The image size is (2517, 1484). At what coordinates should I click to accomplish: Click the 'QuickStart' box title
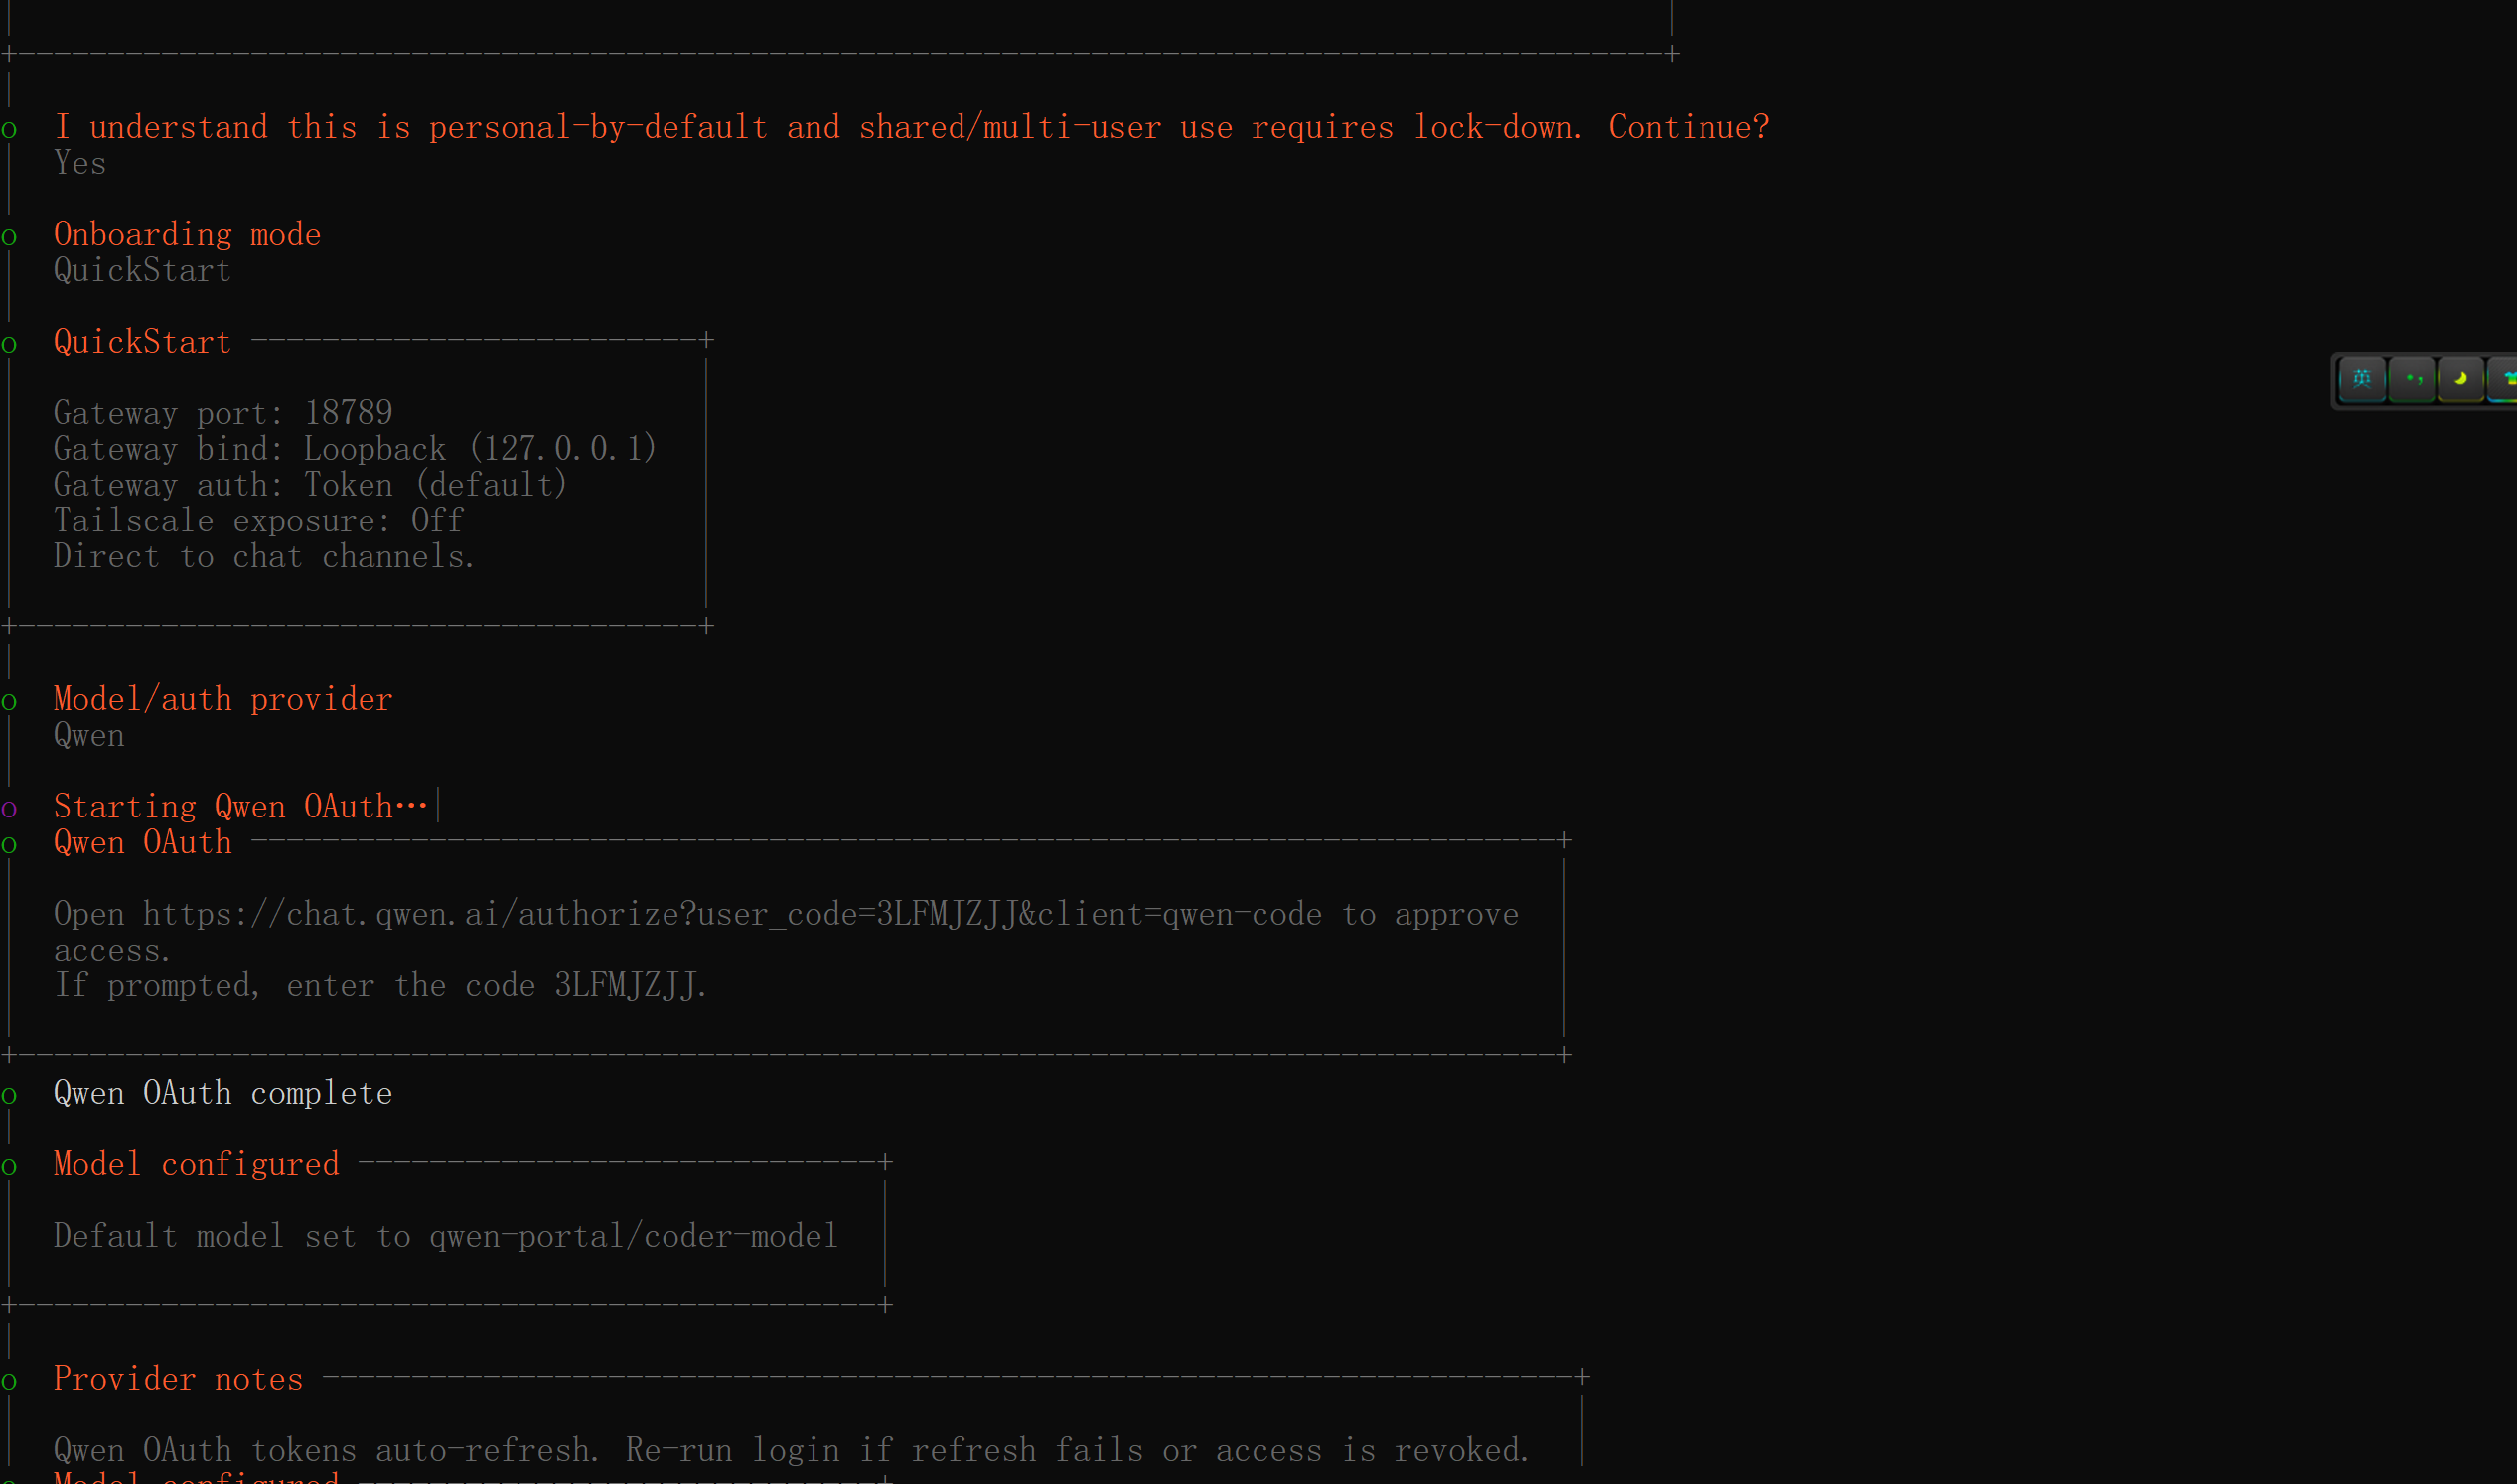[x=142, y=342]
